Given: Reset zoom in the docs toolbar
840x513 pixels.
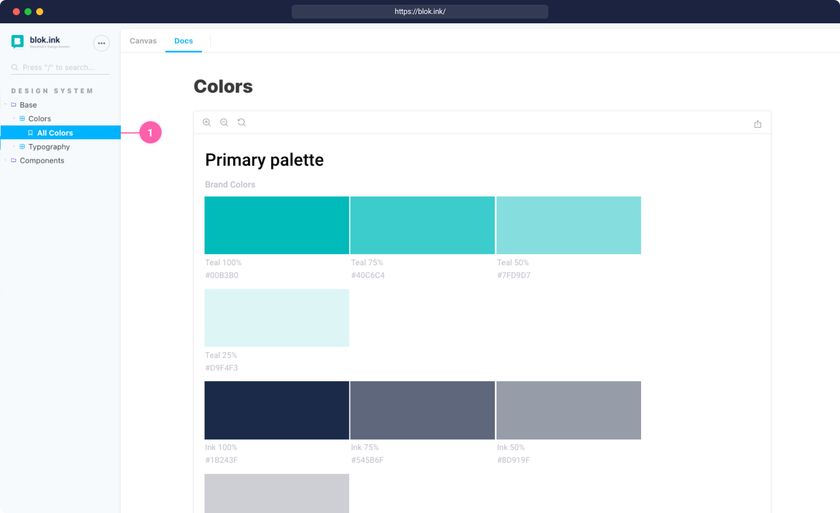Looking at the screenshot, I should 241,123.
